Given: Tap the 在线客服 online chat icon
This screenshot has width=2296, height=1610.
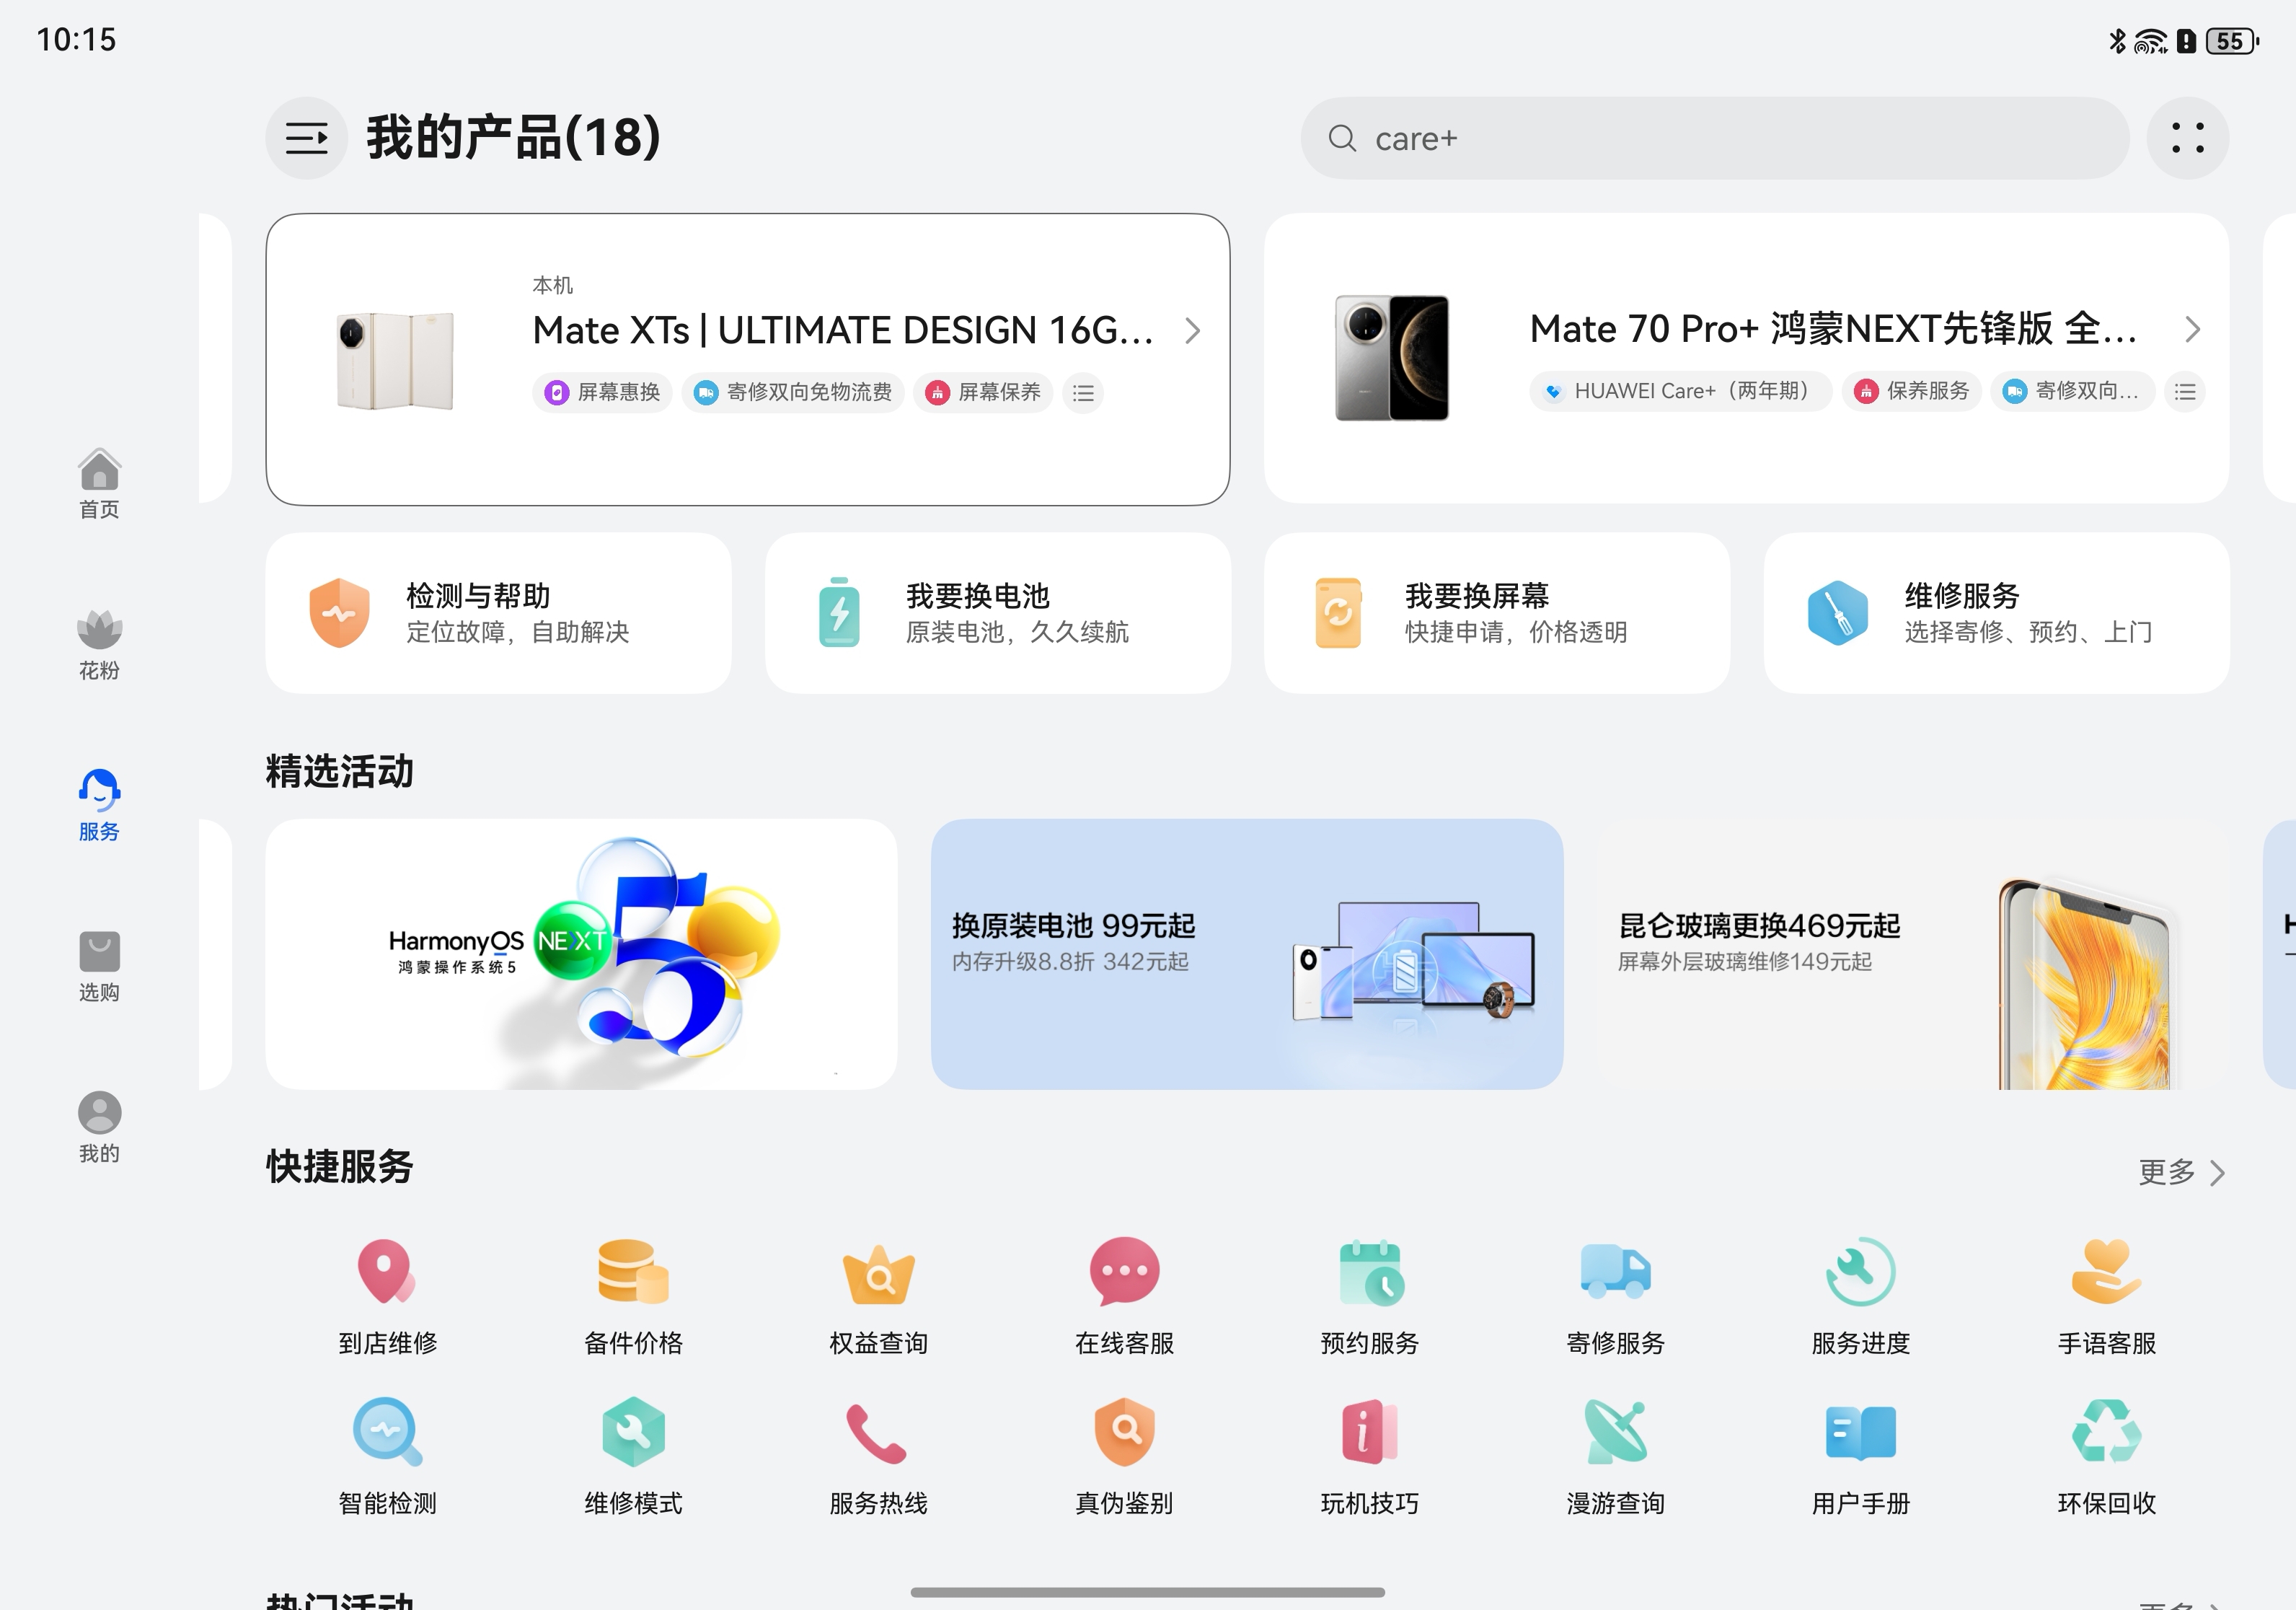Looking at the screenshot, I should click(x=1124, y=1272).
